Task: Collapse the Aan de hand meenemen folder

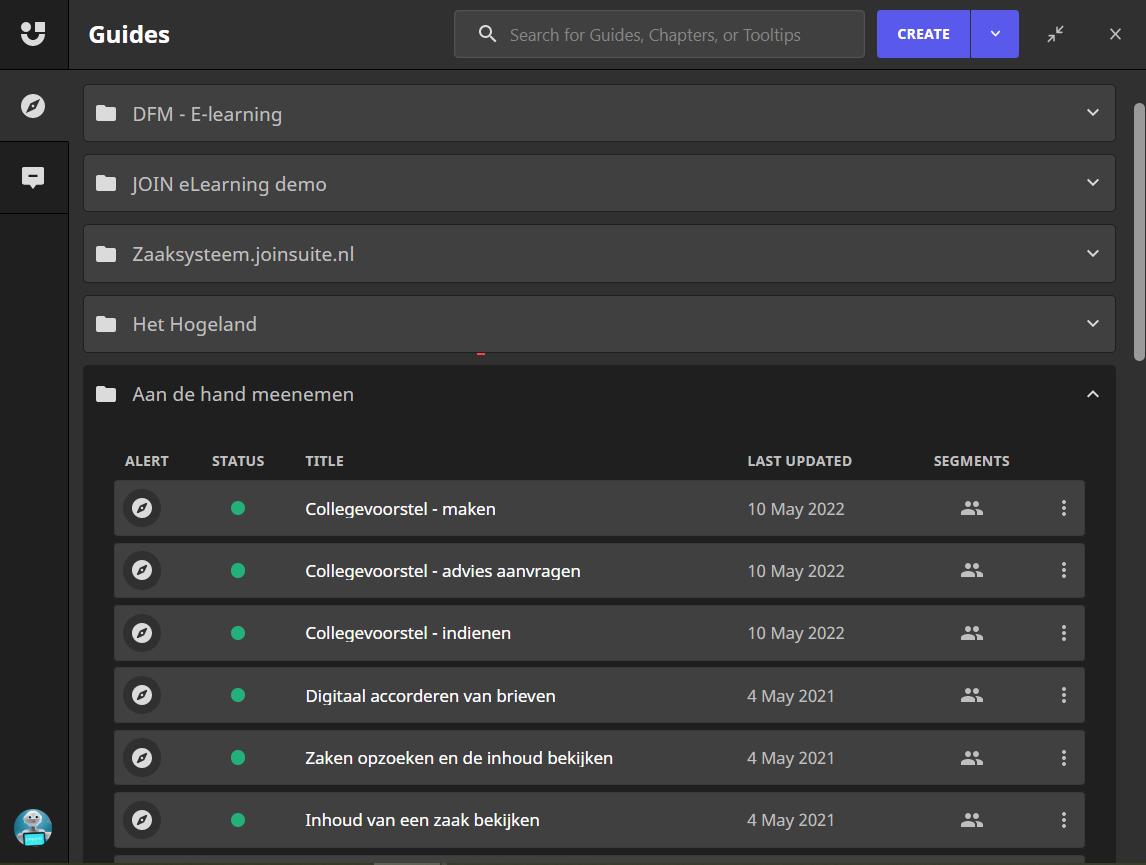Action: (1092, 394)
